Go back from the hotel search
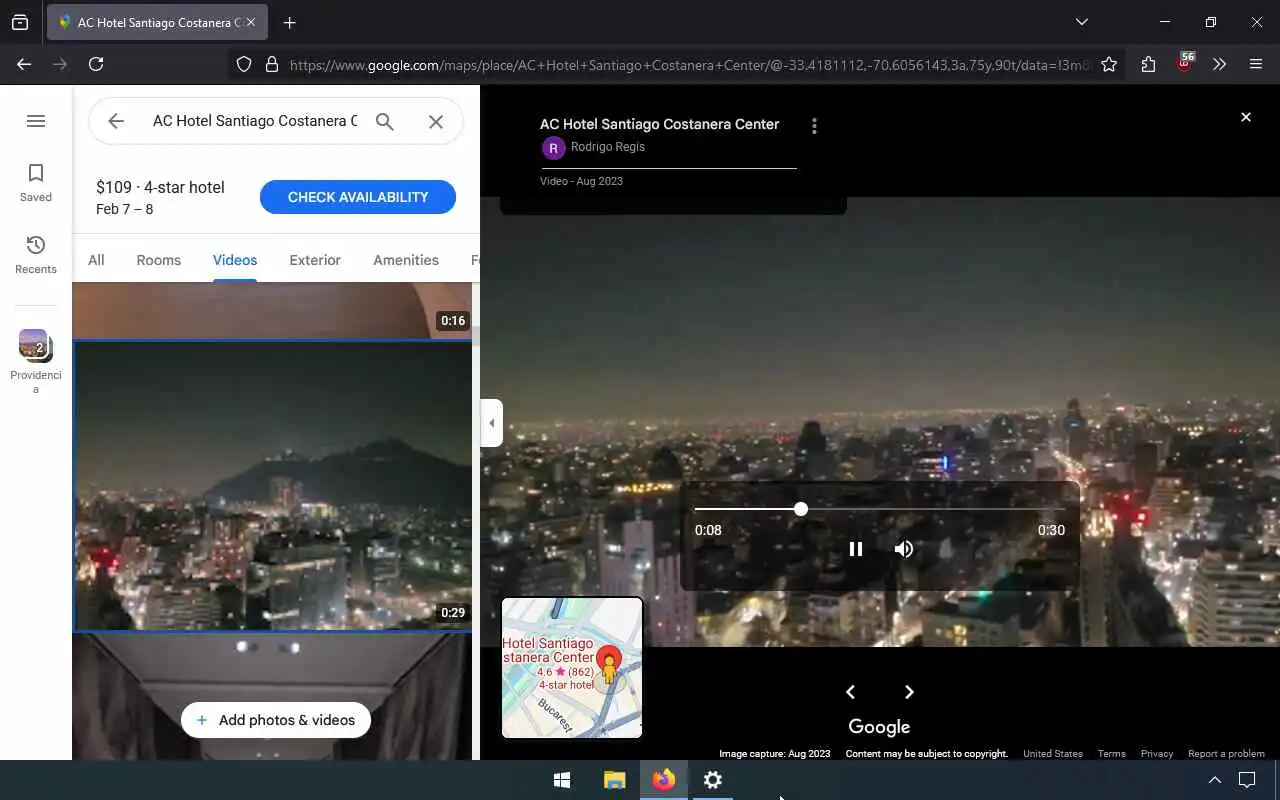The width and height of the screenshot is (1280, 800). tap(116, 121)
